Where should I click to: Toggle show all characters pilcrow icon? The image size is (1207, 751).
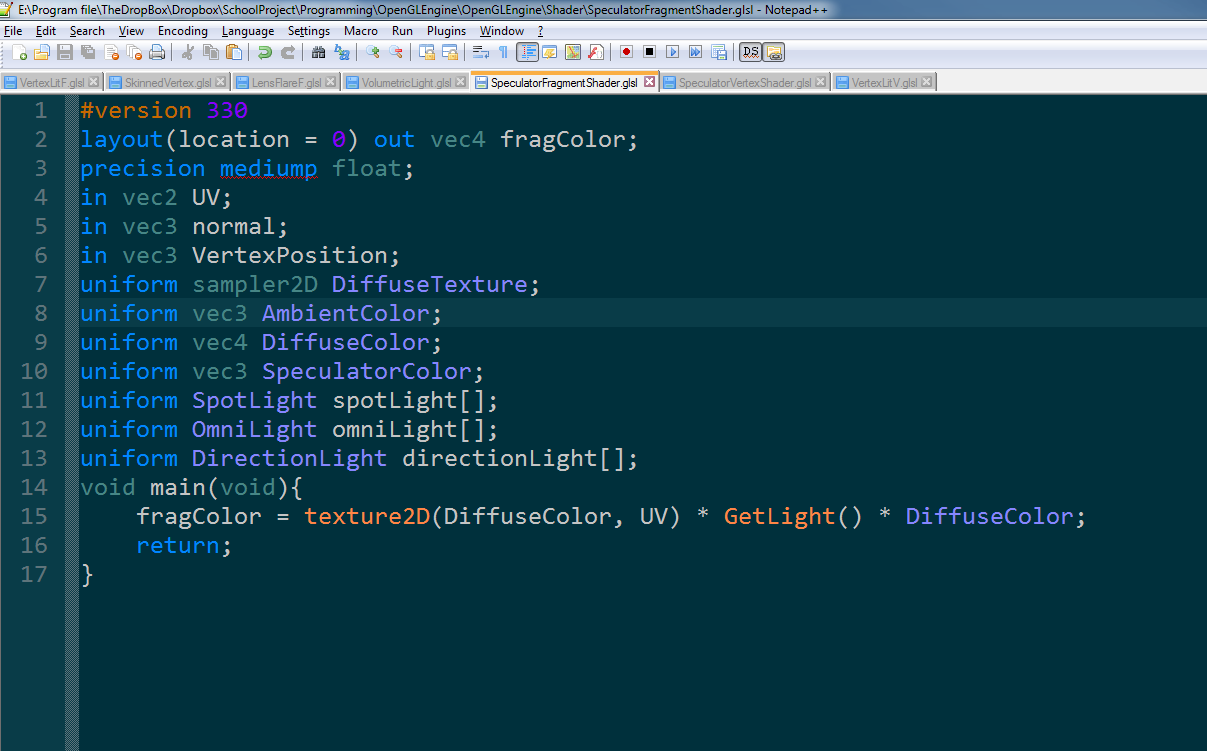click(x=503, y=52)
